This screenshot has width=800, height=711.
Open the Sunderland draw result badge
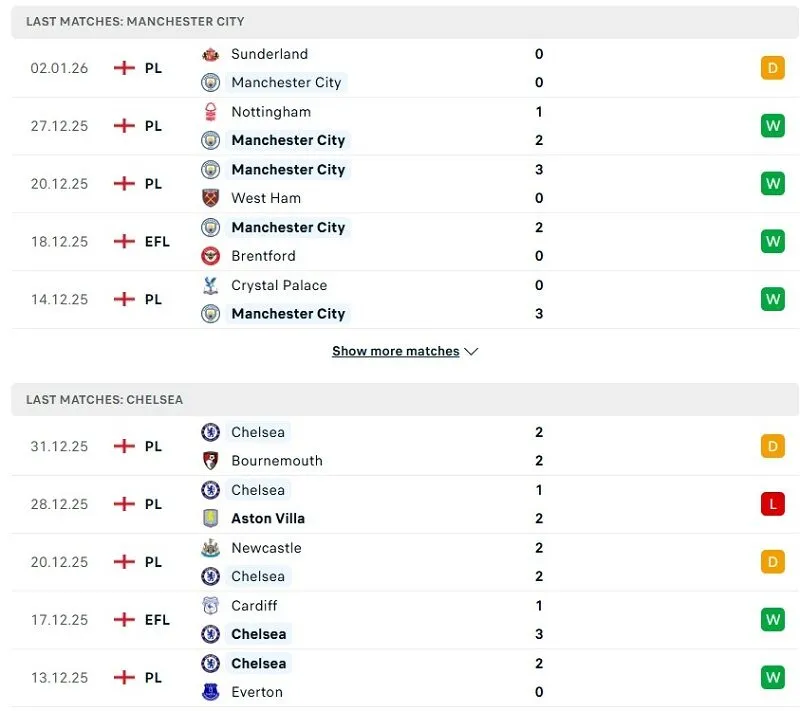pyautogui.click(x=772, y=68)
